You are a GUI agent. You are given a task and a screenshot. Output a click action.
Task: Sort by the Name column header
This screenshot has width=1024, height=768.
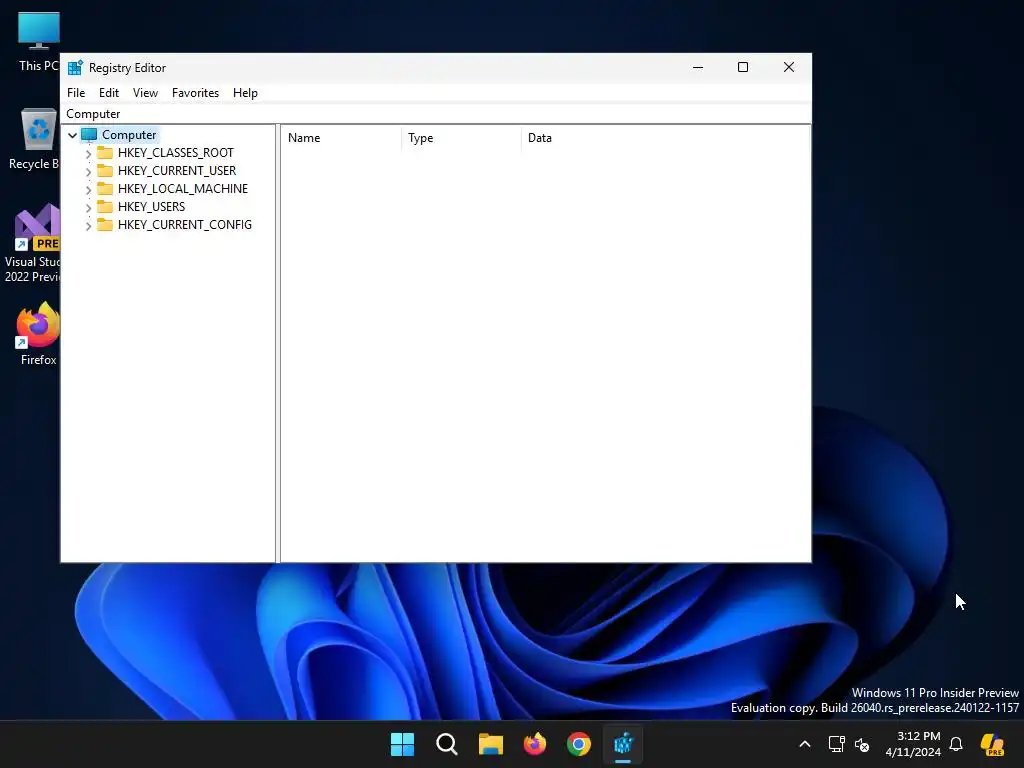(342, 138)
